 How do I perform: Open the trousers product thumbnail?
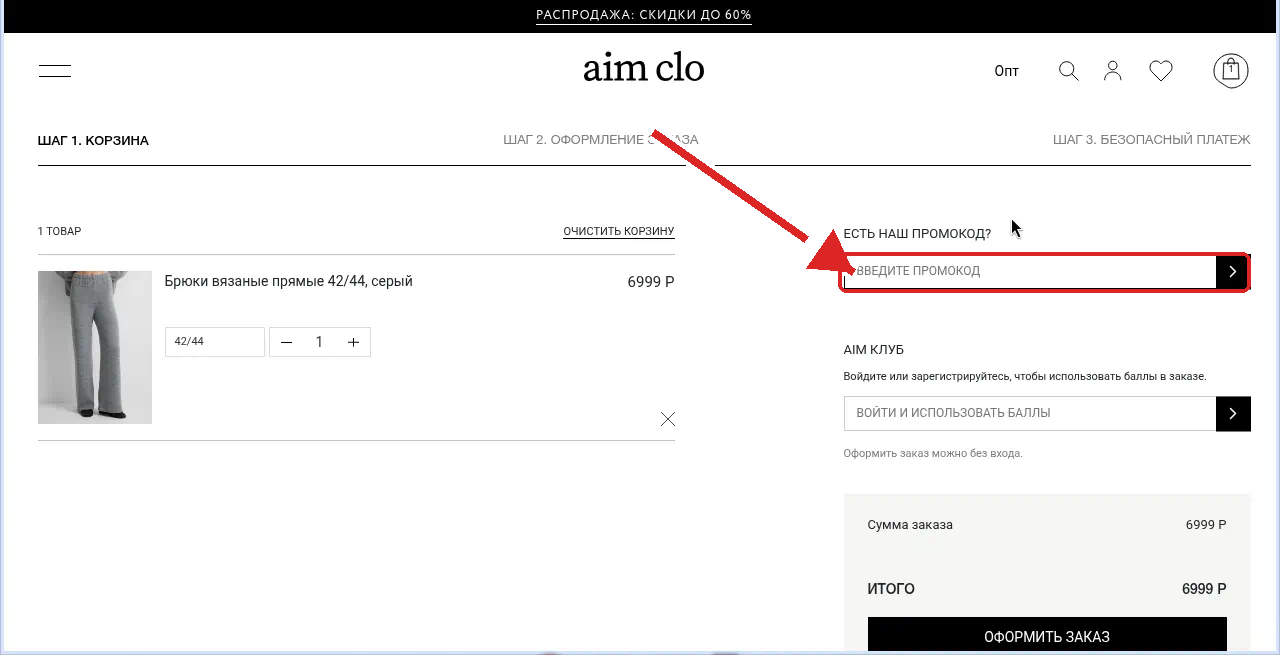(x=95, y=347)
